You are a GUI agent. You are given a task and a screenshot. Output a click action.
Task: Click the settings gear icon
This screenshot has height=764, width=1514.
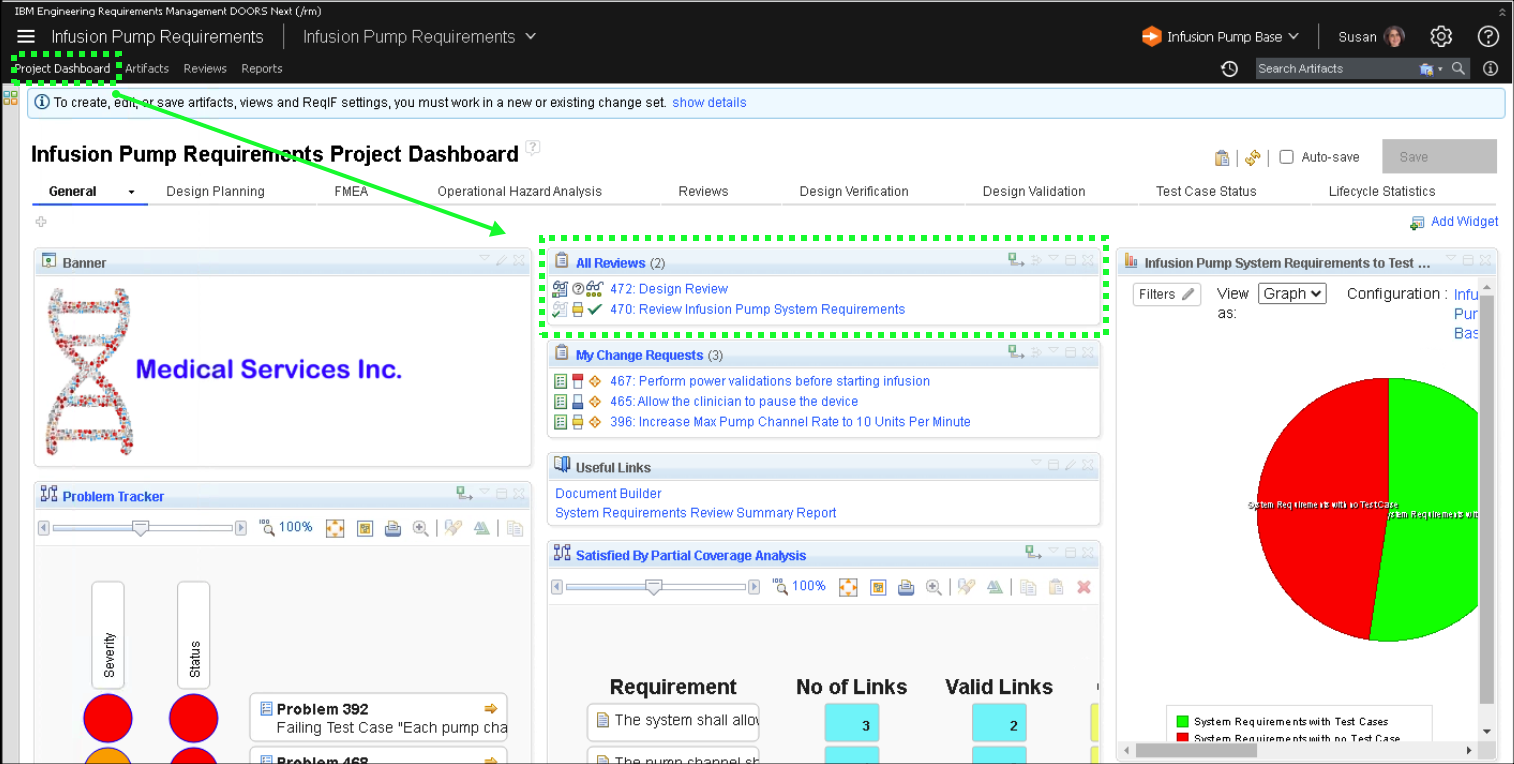point(1440,37)
